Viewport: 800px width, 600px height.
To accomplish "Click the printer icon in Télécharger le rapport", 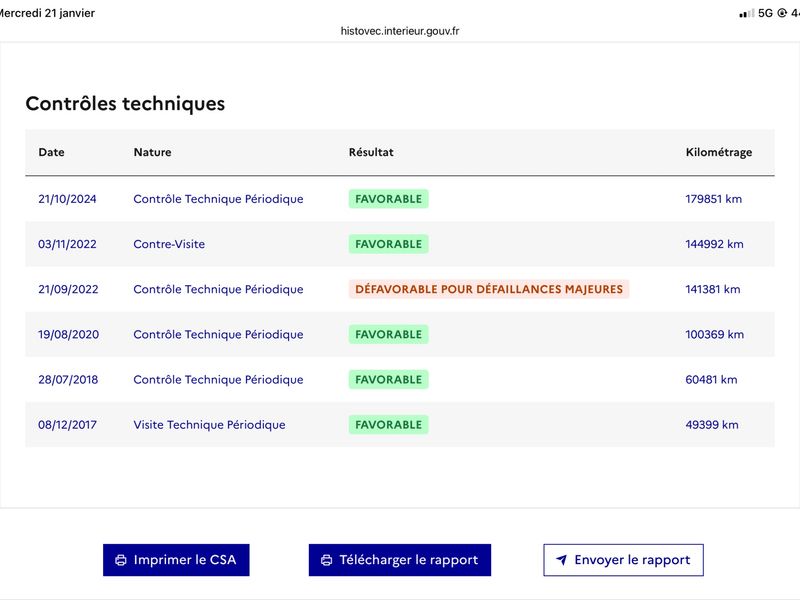I will pyautogui.click(x=326, y=560).
